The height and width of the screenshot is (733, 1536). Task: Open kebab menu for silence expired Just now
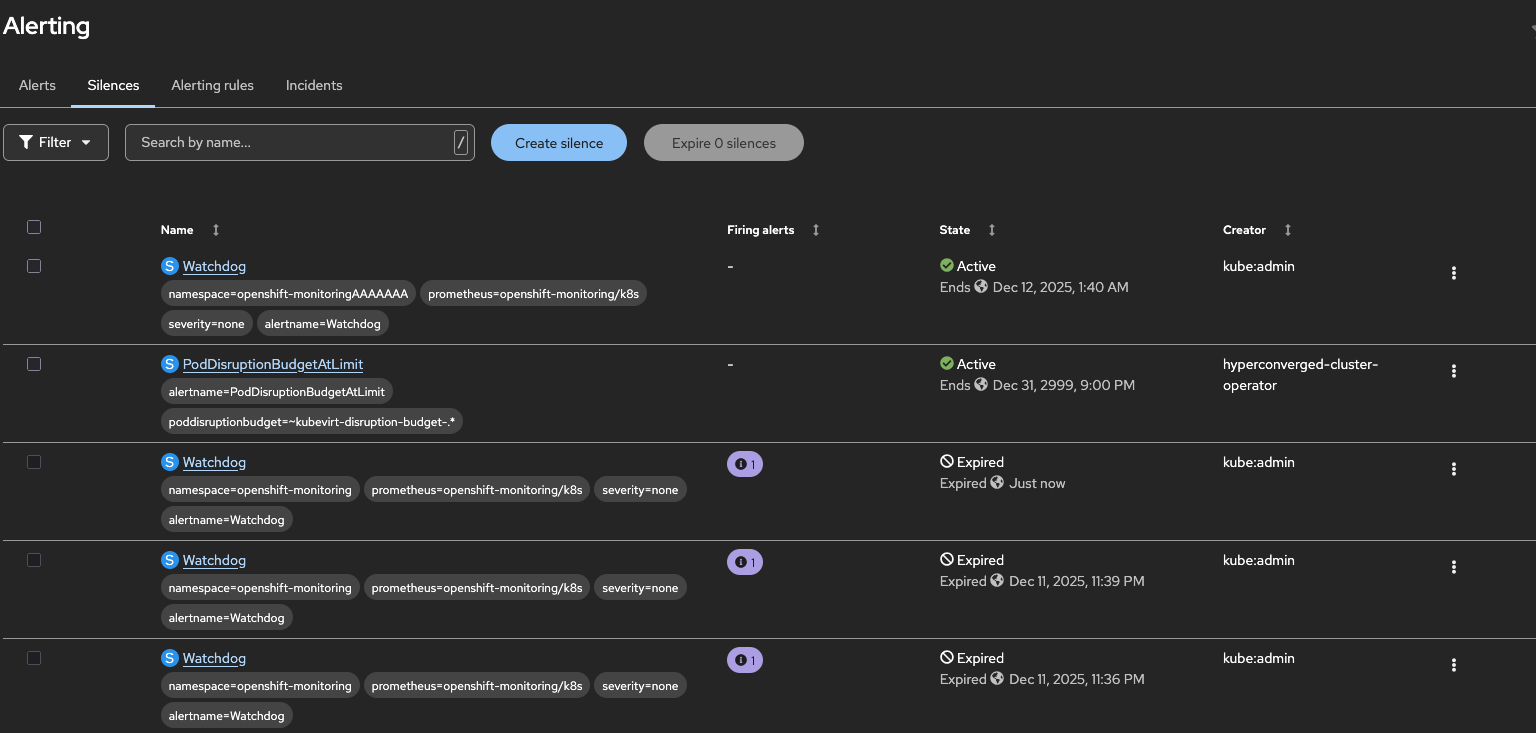pyautogui.click(x=1453, y=469)
